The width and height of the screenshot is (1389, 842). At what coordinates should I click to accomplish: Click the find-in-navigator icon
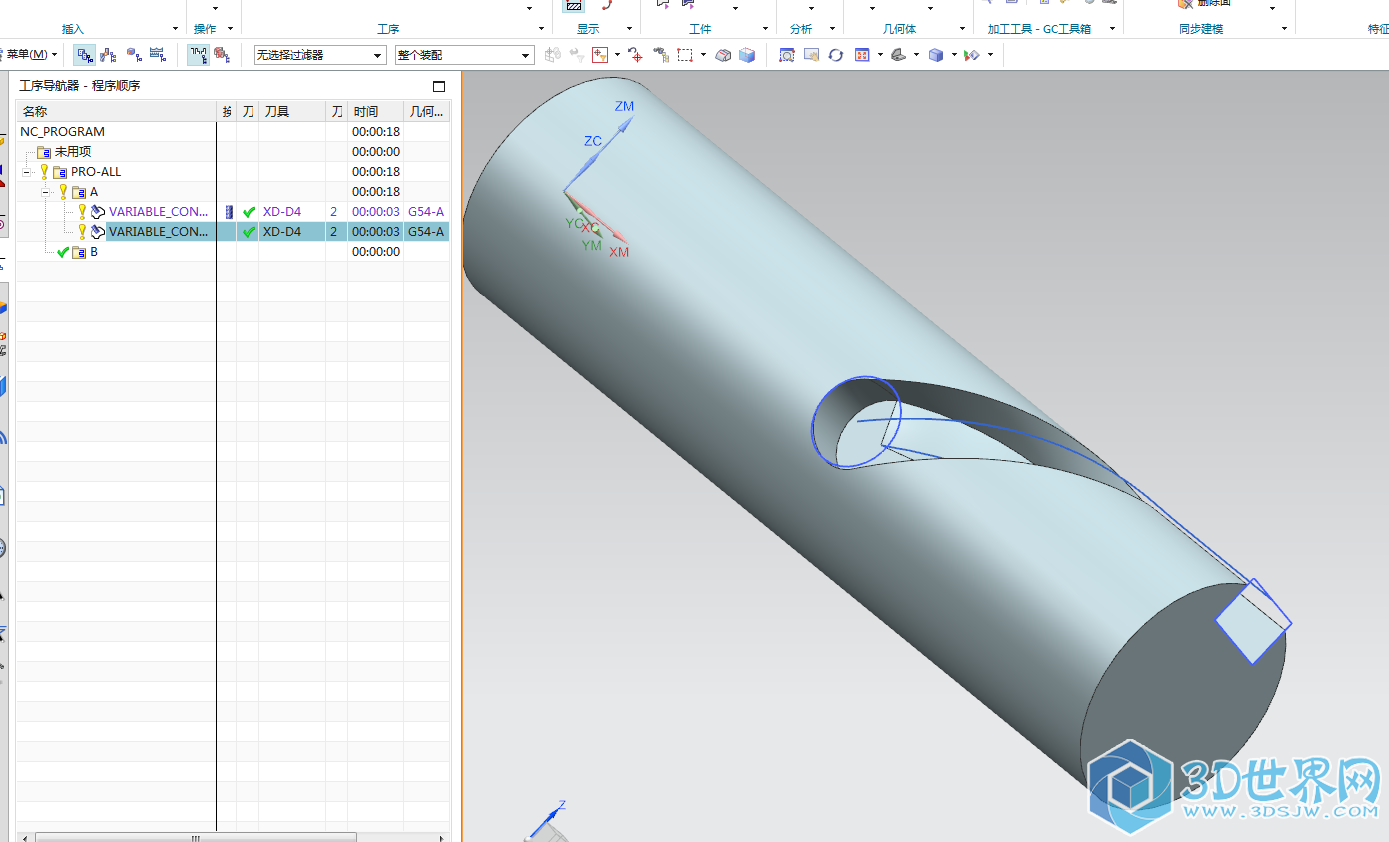661,55
